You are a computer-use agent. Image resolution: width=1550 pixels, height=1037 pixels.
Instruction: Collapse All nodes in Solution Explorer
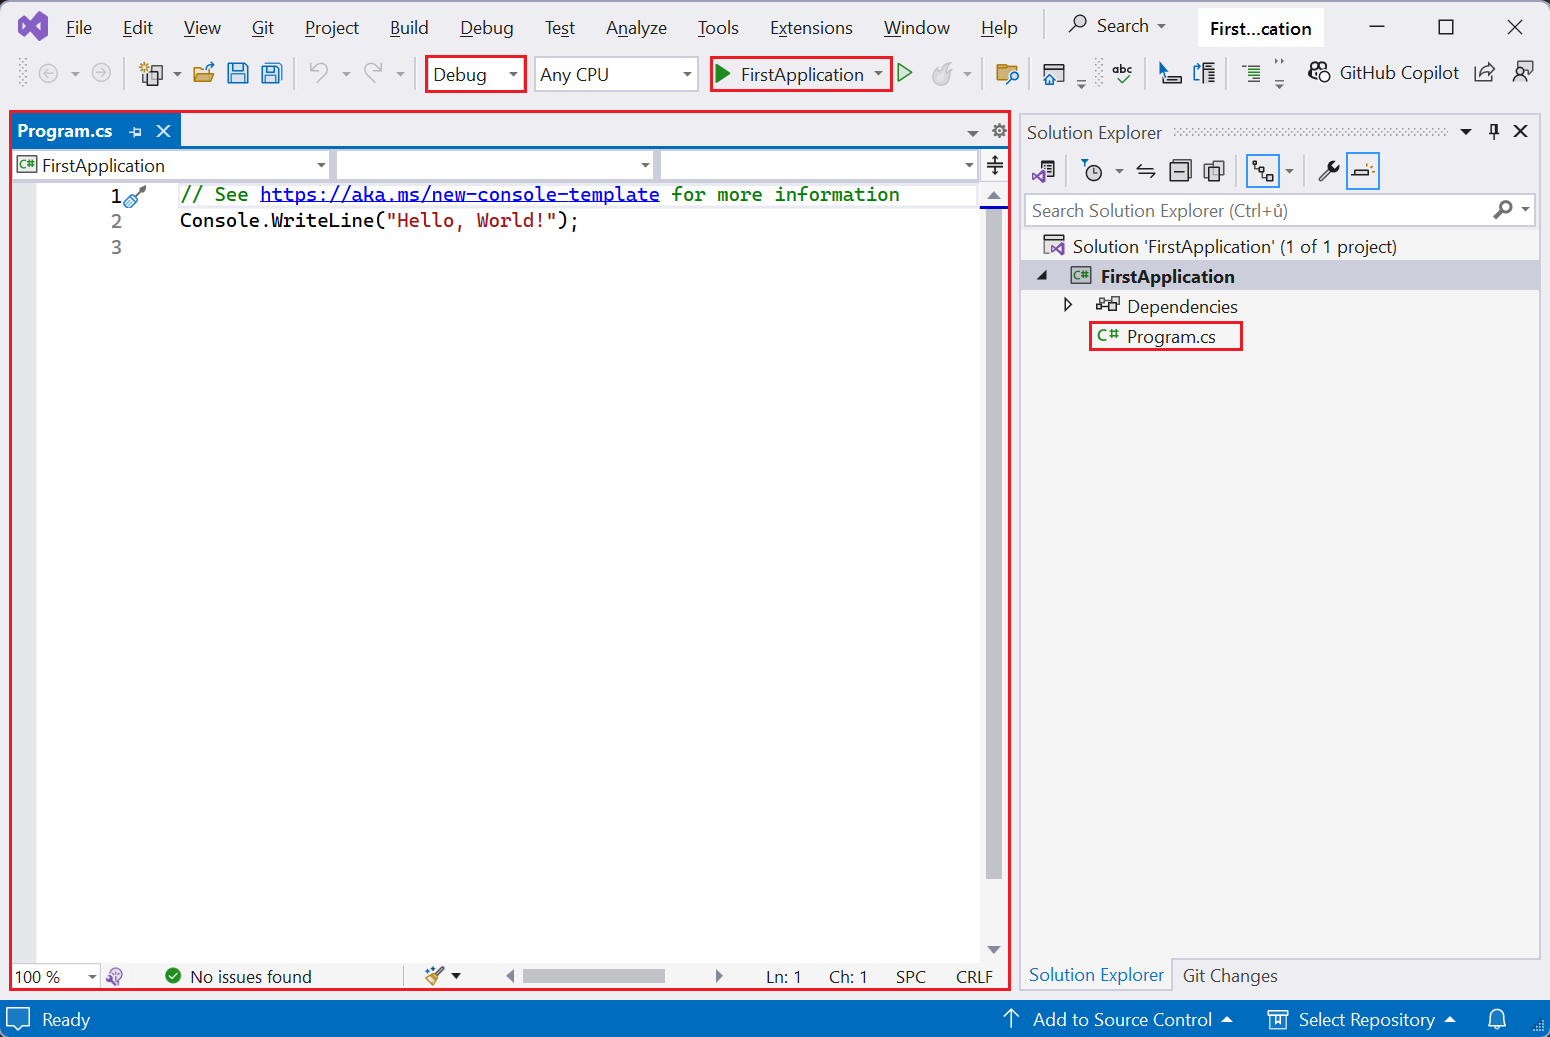tap(1180, 170)
